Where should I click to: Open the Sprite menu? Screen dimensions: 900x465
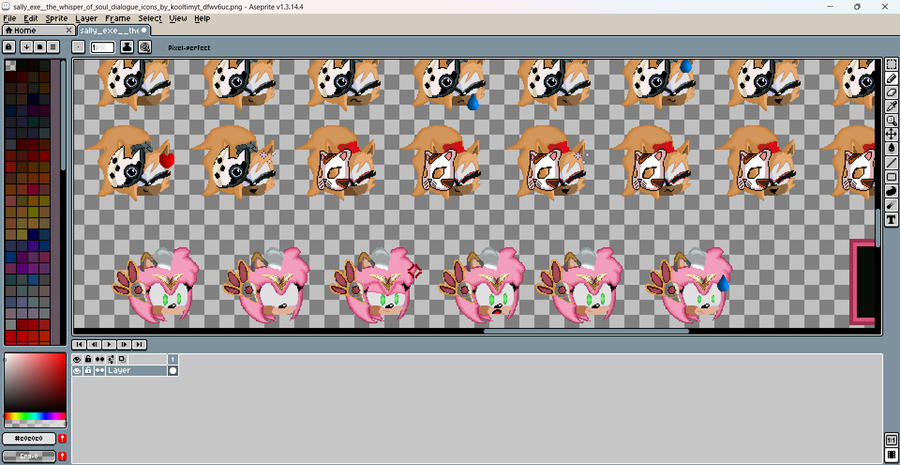(x=56, y=18)
